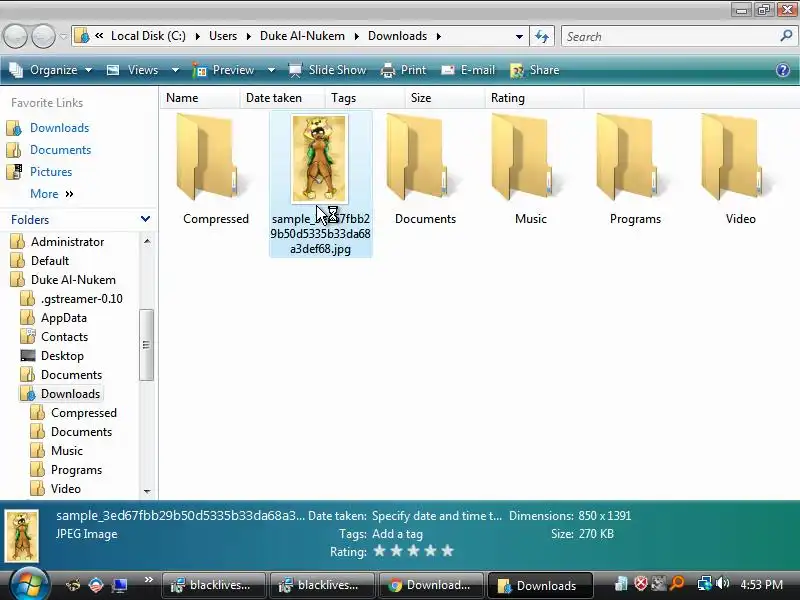Expand the Preview dropdown arrow
Viewport: 800px width, 600px height.
[271, 70]
